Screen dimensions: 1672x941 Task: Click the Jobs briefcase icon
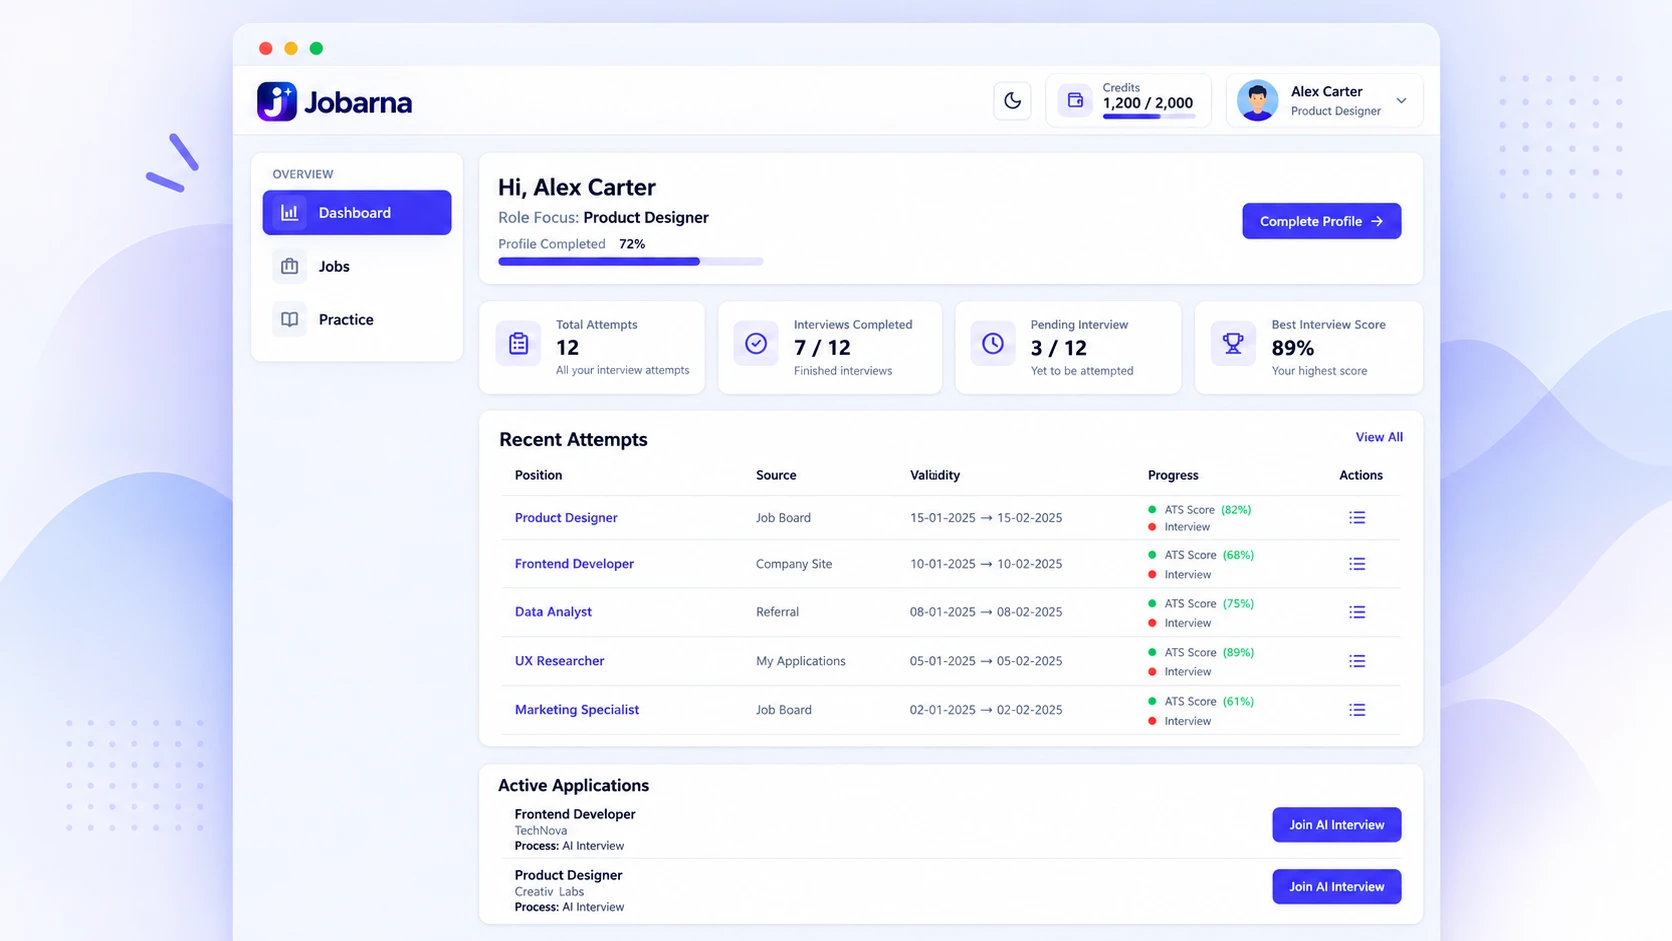coord(290,266)
